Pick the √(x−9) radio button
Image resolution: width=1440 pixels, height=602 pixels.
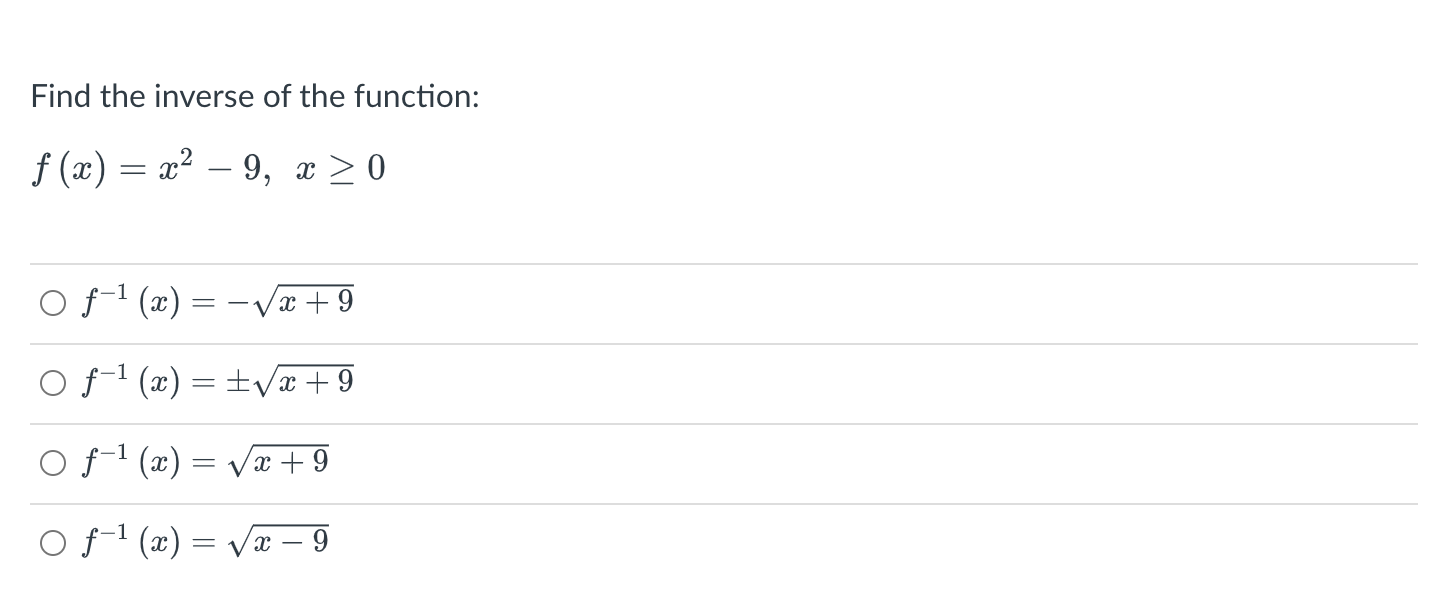(x=53, y=543)
